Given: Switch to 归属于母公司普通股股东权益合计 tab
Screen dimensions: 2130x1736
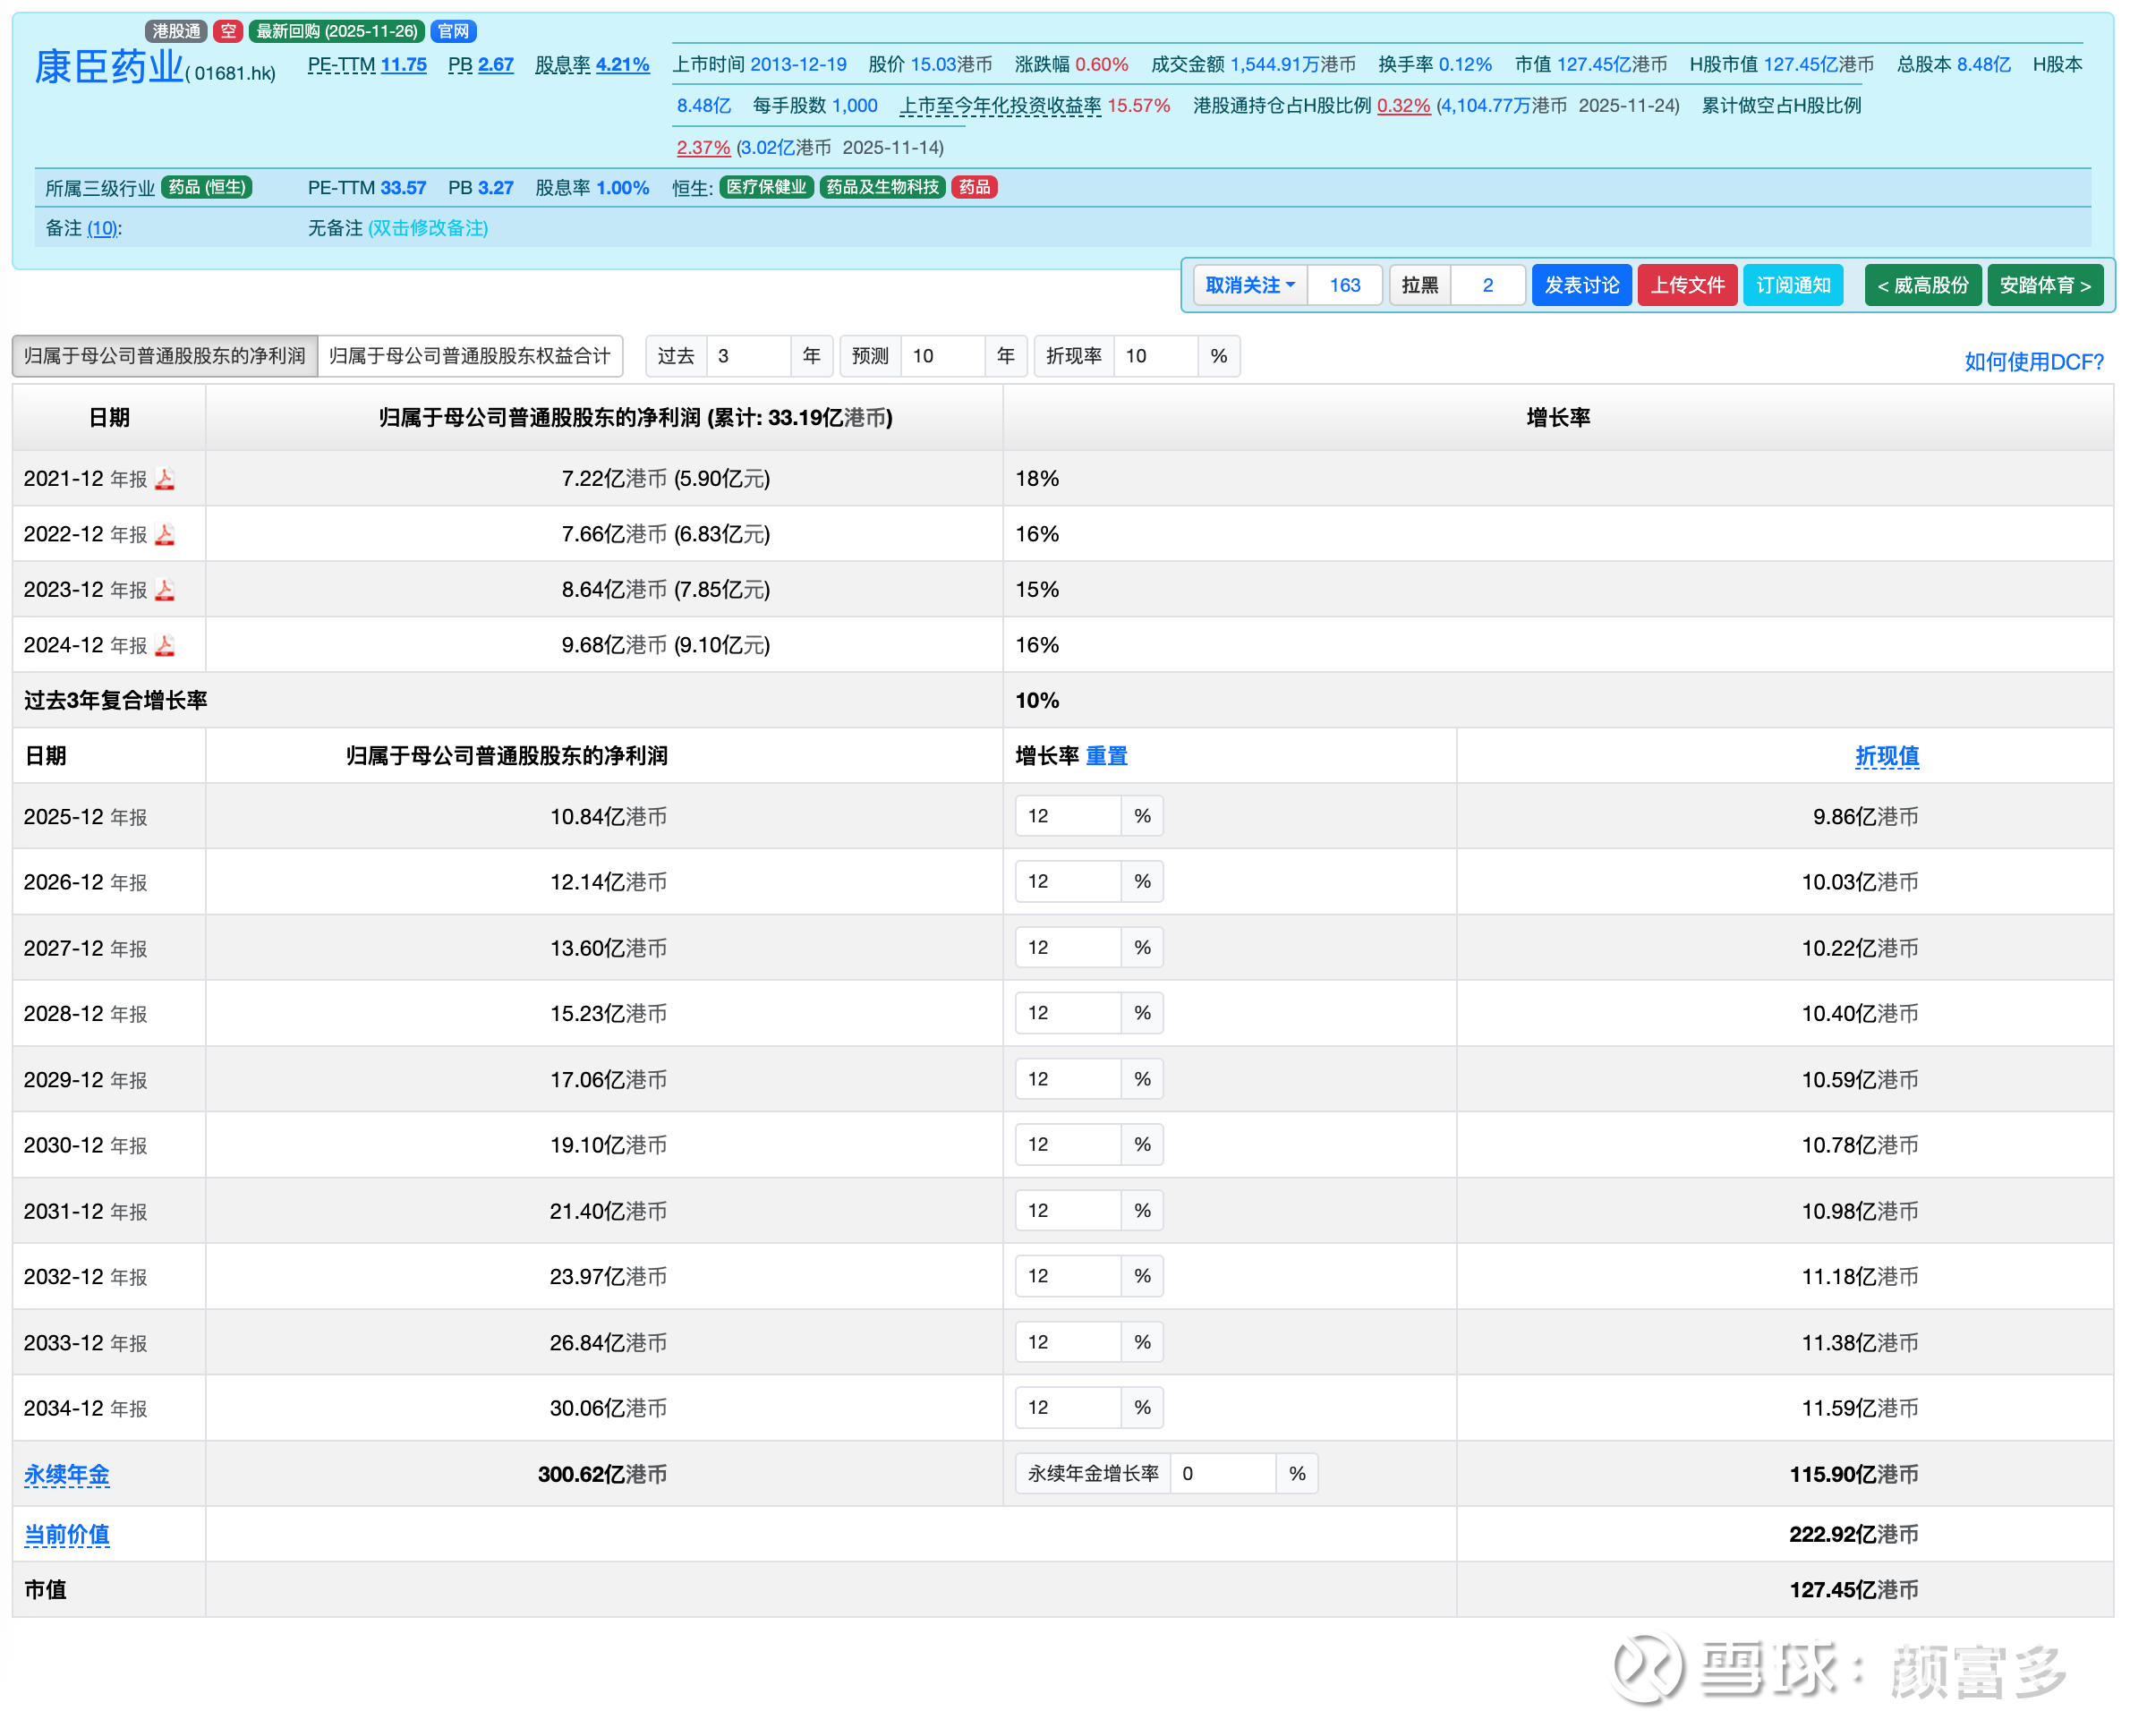Looking at the screenshot, I should [x=469, y=356].
